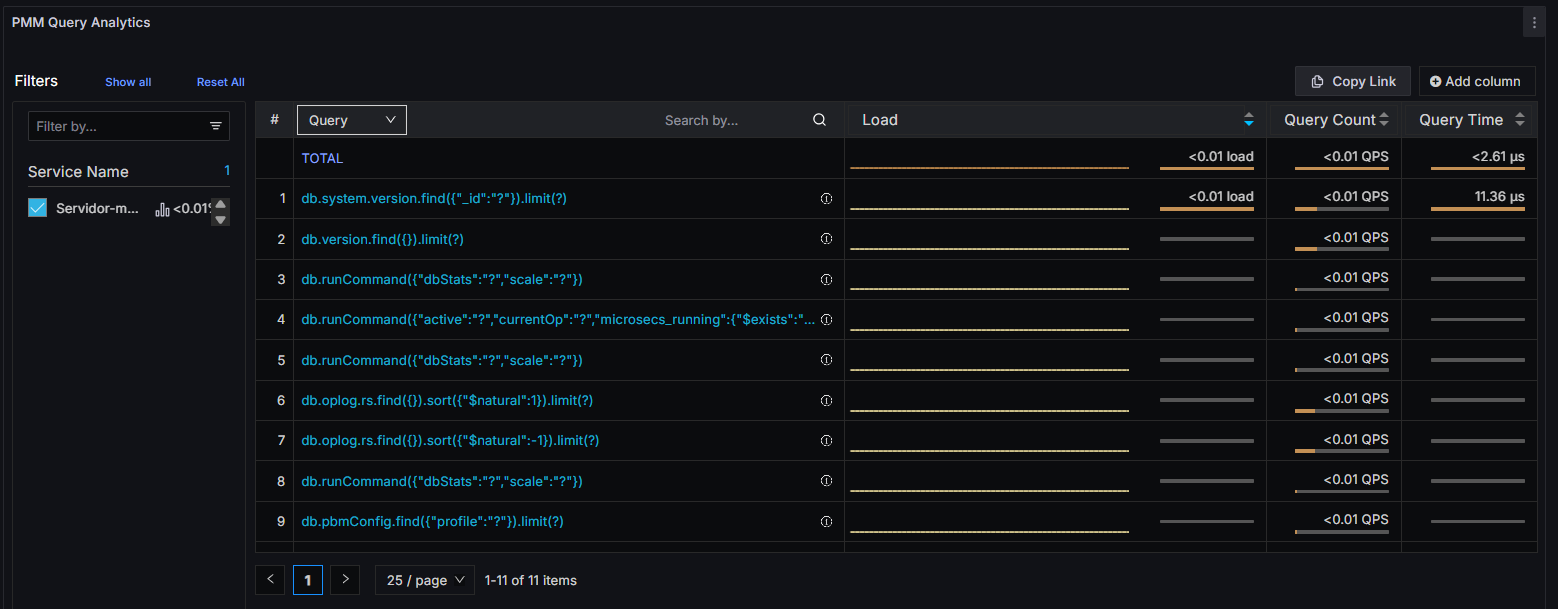The height and width of the screenshot is (609, 1558).
Task: Click info icon for db.version.find query
Action: click(x=826, y=239)
